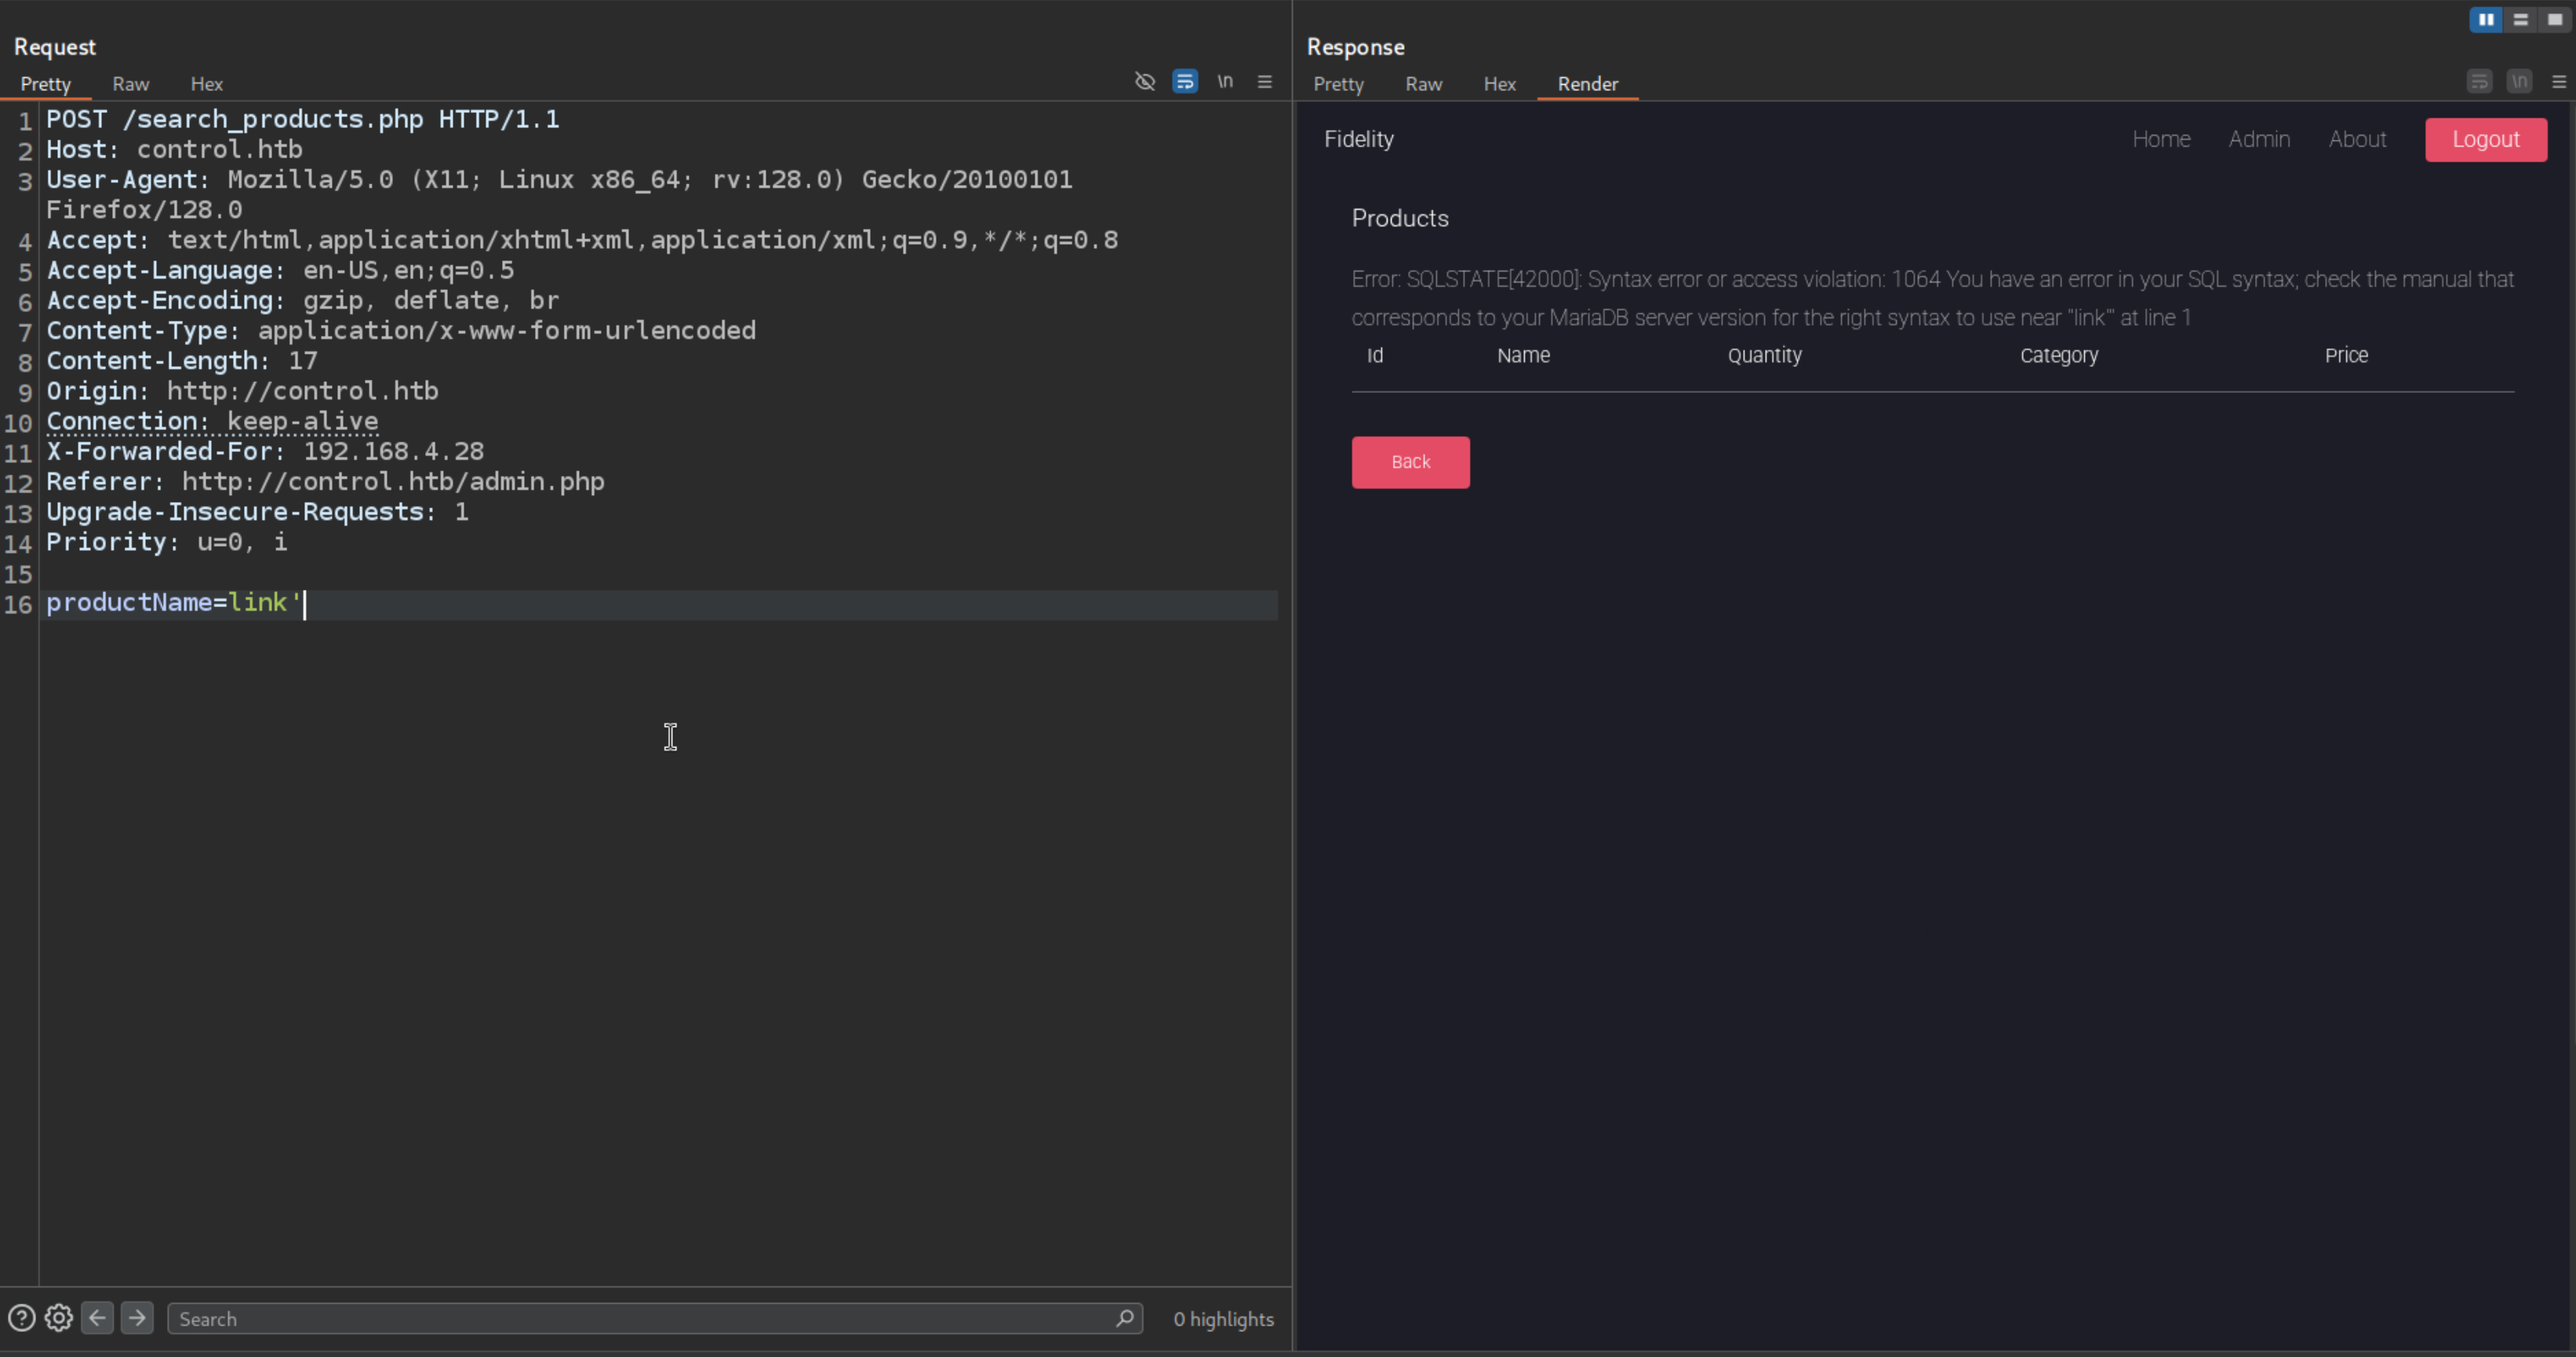Open Request panel hamburger options menu
2576x1357 pixels.
[1265, 81]
